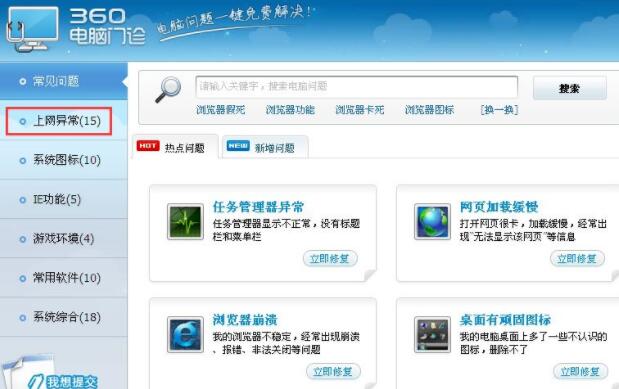This screenshot has width=619, height=389.
Task: Open the 浏览器崩溃 title link
Action: pyautogui.click(x=245, y=320)
